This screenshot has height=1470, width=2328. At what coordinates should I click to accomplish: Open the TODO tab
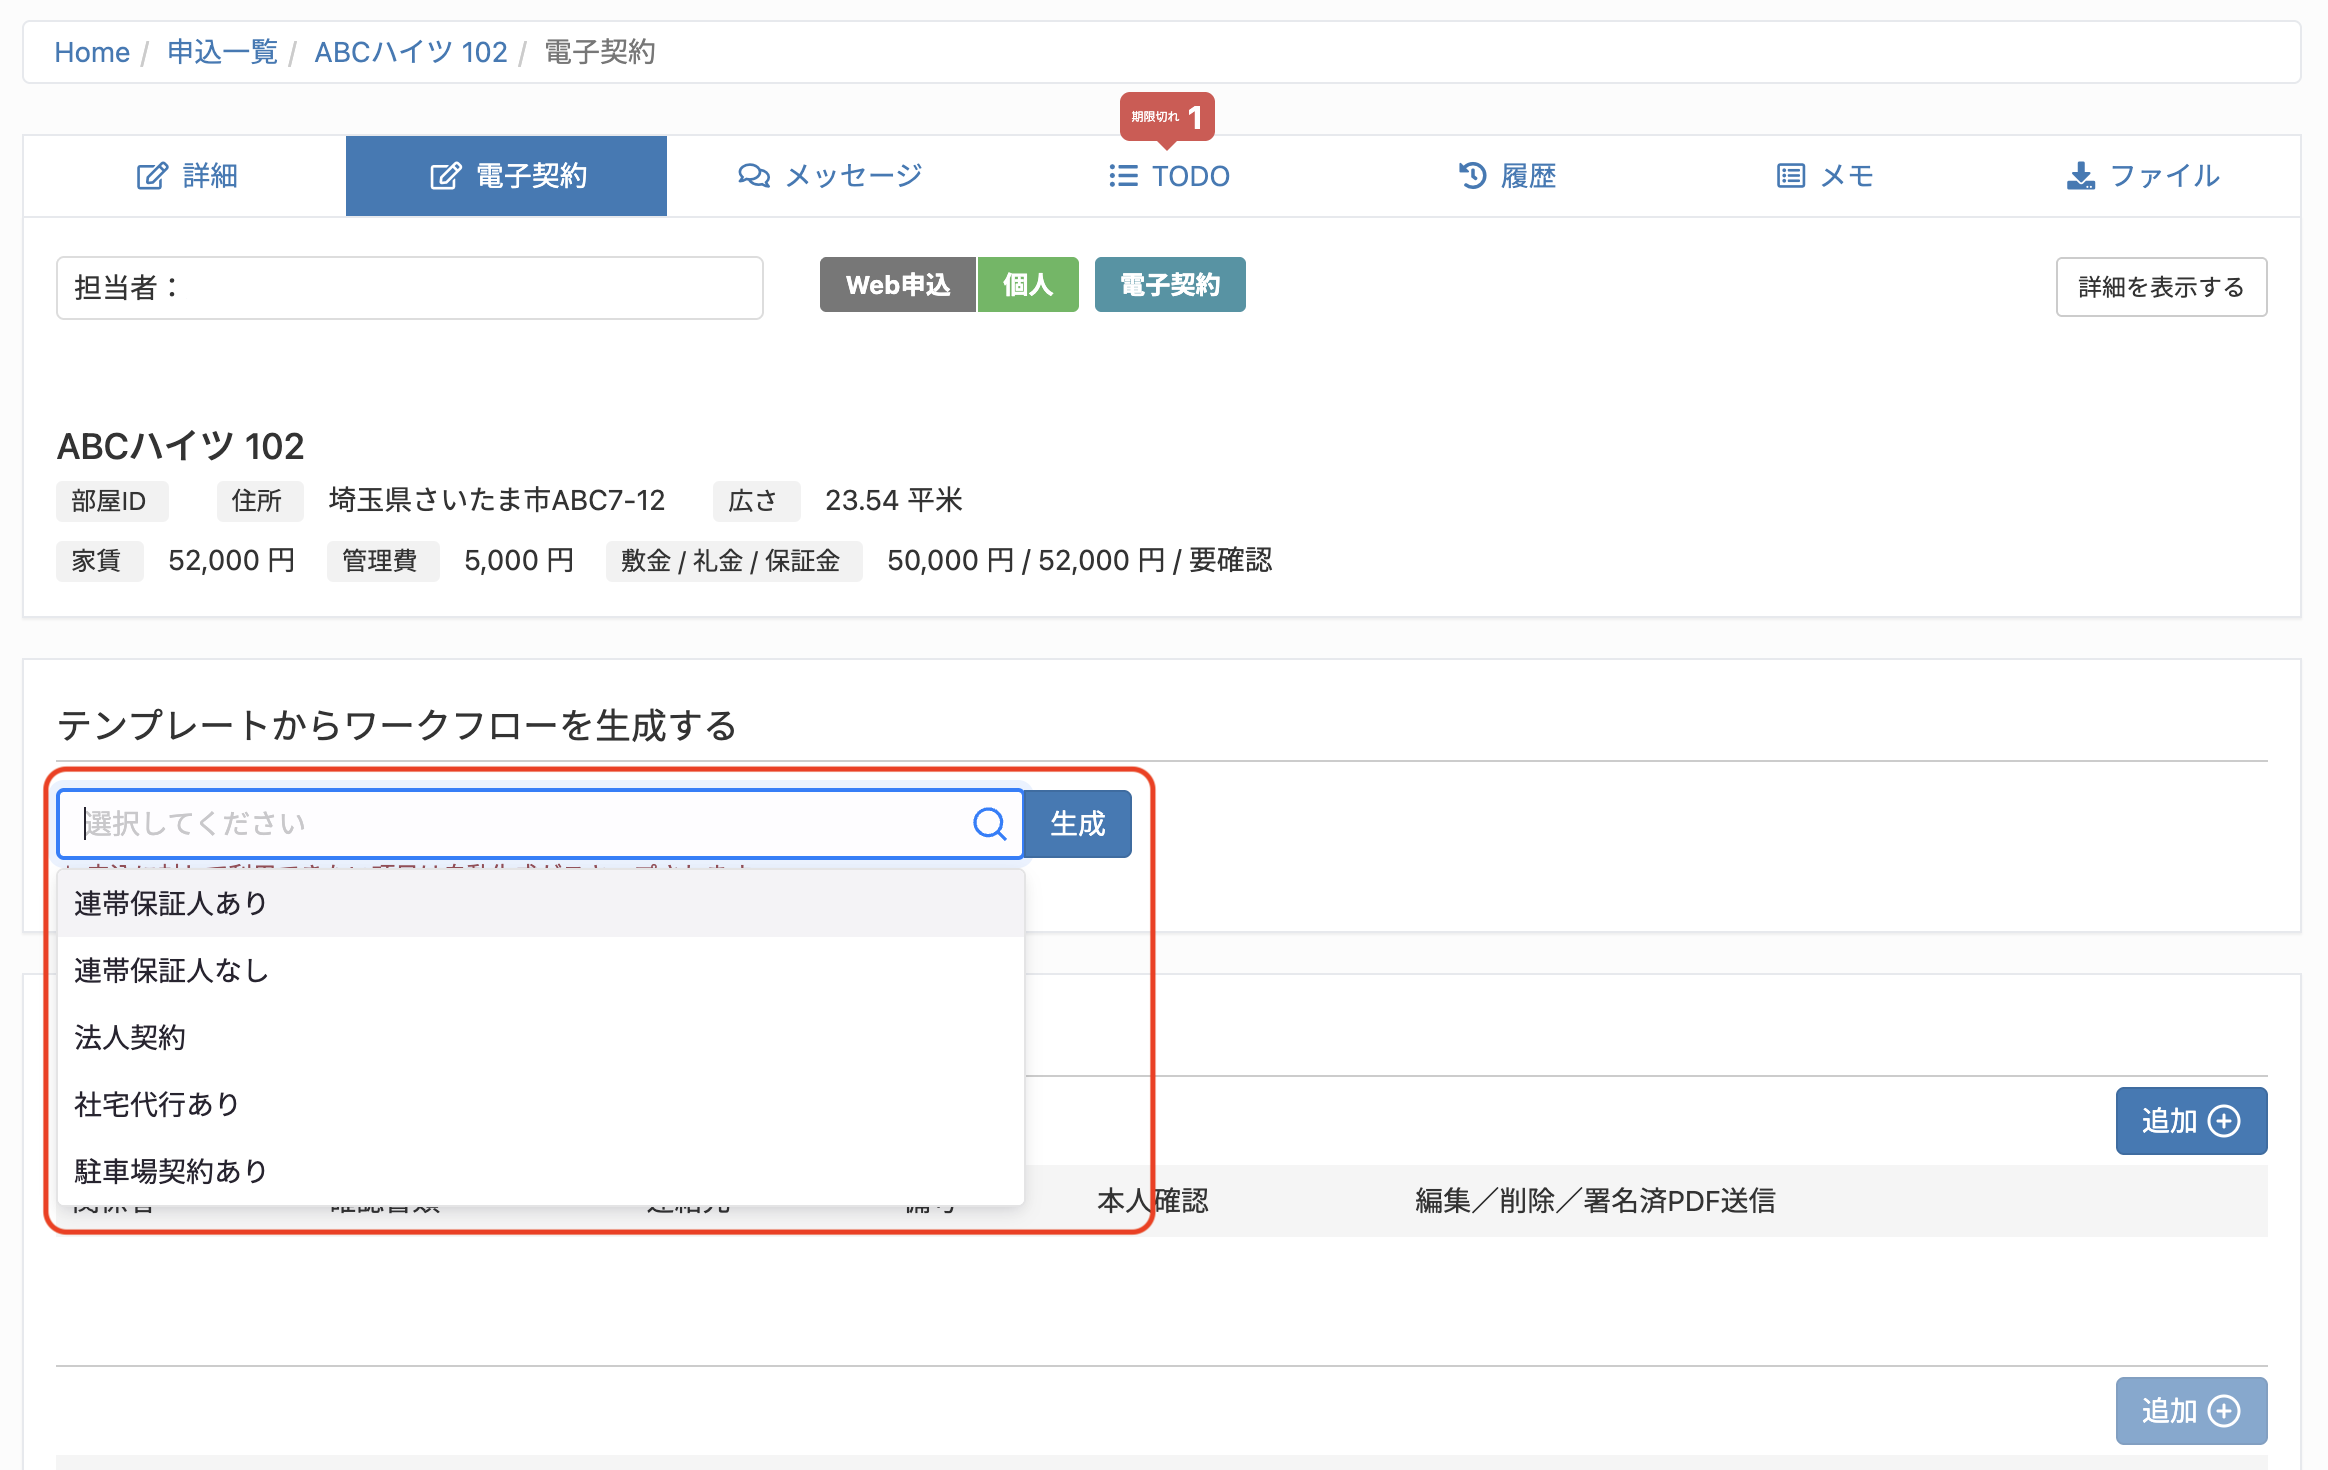pos(1169,176)
